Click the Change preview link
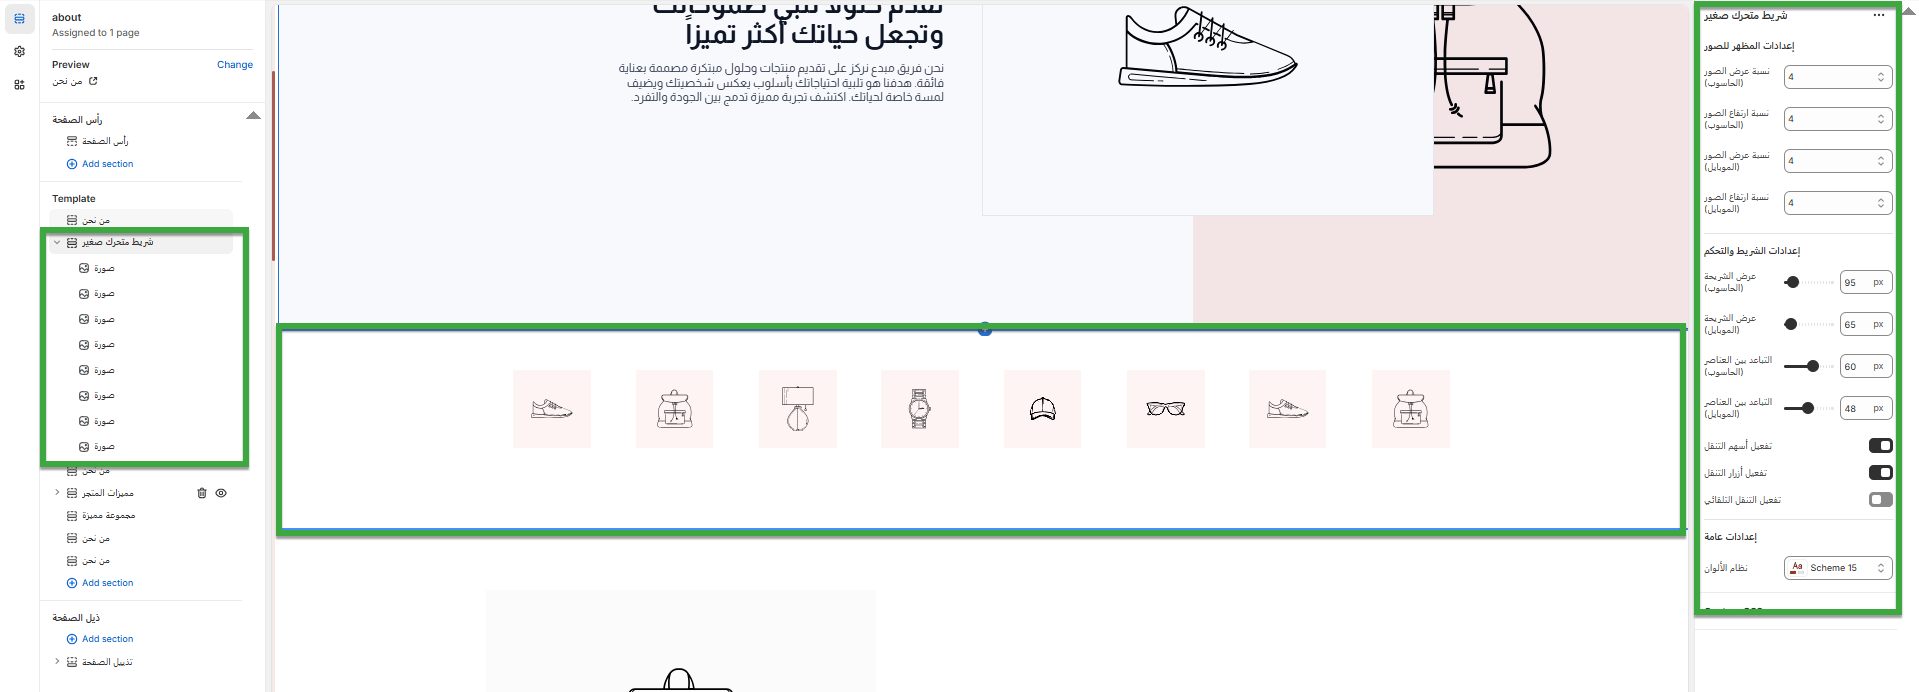This screenshot has width=1919, height=692. click(235, 65)
